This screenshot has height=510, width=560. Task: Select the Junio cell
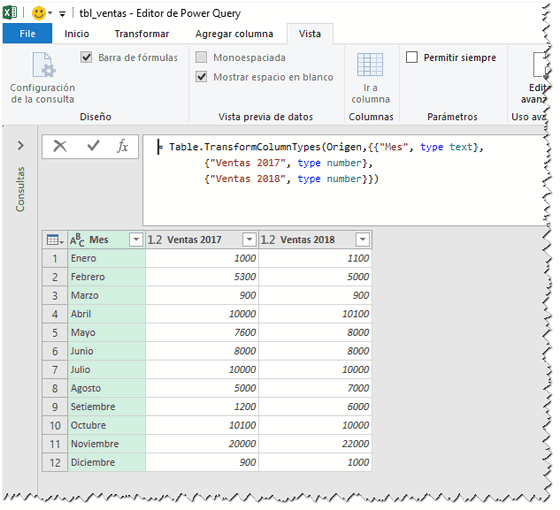coord(106,351)
